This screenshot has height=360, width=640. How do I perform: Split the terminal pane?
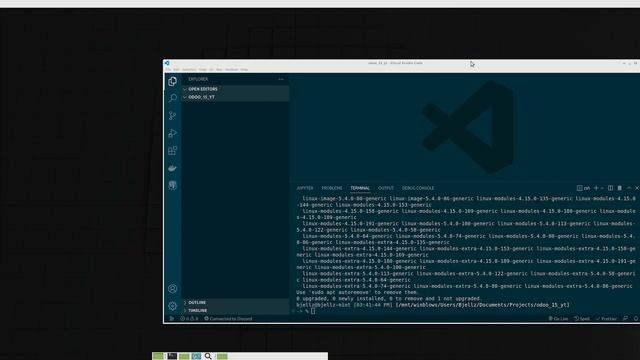coord(610,188)
